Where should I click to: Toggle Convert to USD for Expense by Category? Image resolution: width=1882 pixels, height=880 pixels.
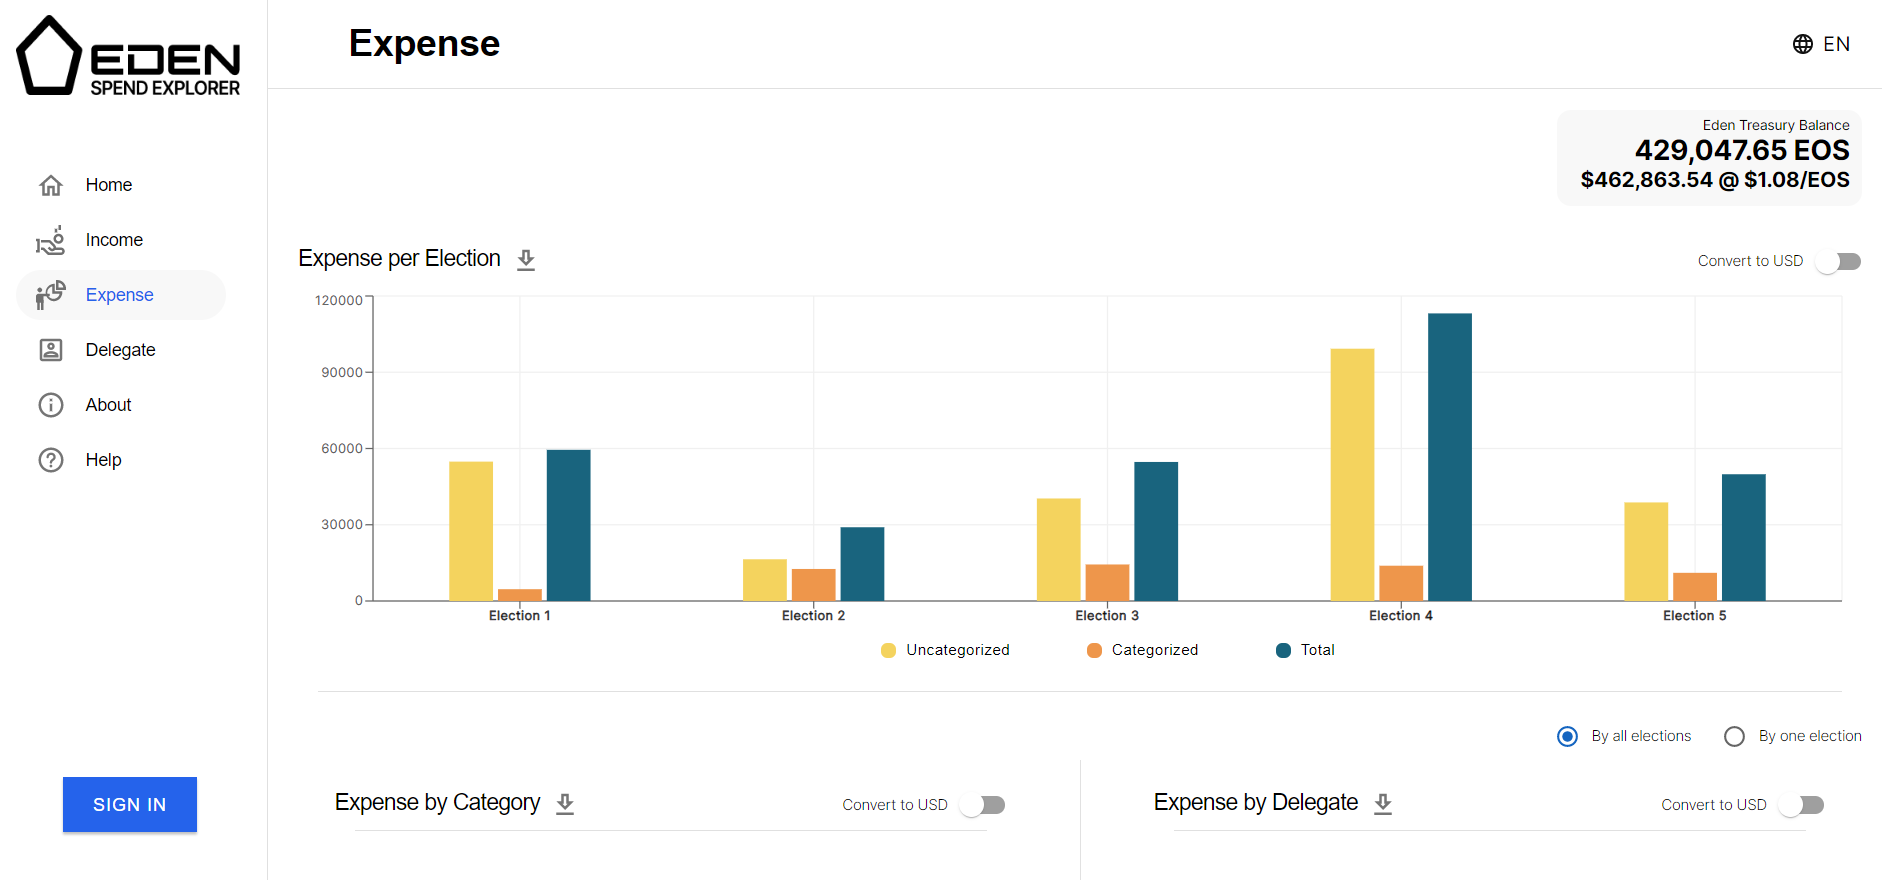[982, 805]
